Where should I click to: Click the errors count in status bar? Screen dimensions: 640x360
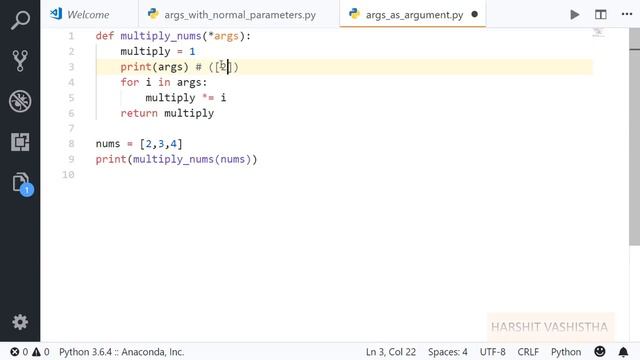[x=19, y=352]
